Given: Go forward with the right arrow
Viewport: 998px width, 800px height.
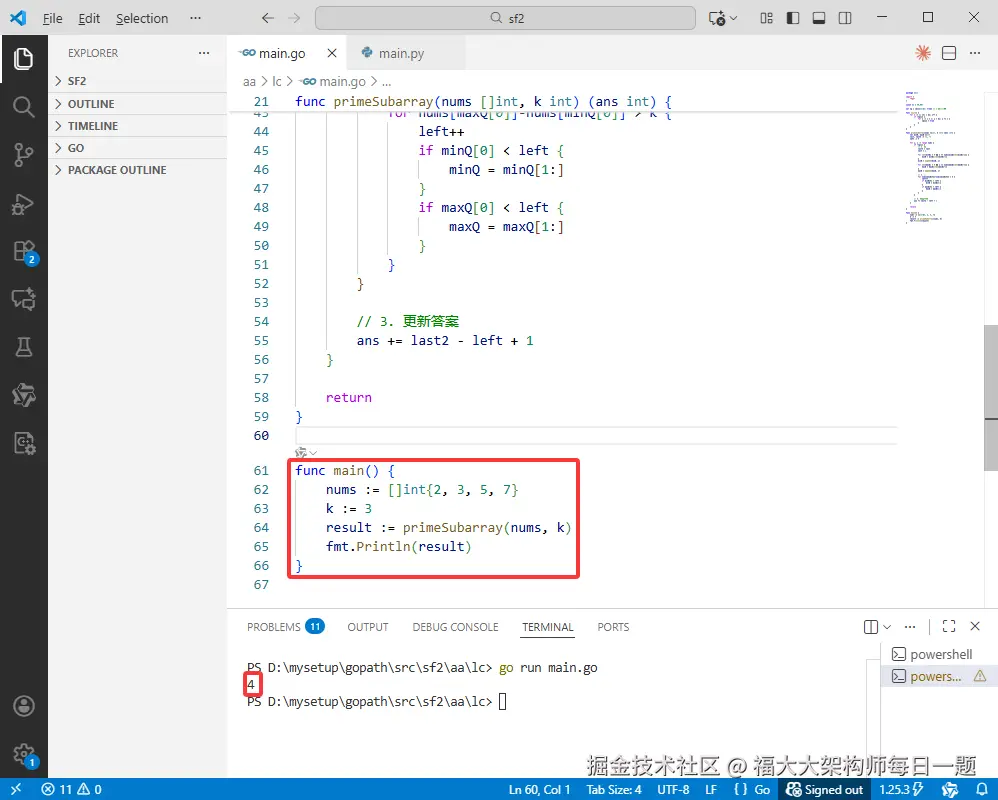Looking at the screenshot, I should click(293, 18).
